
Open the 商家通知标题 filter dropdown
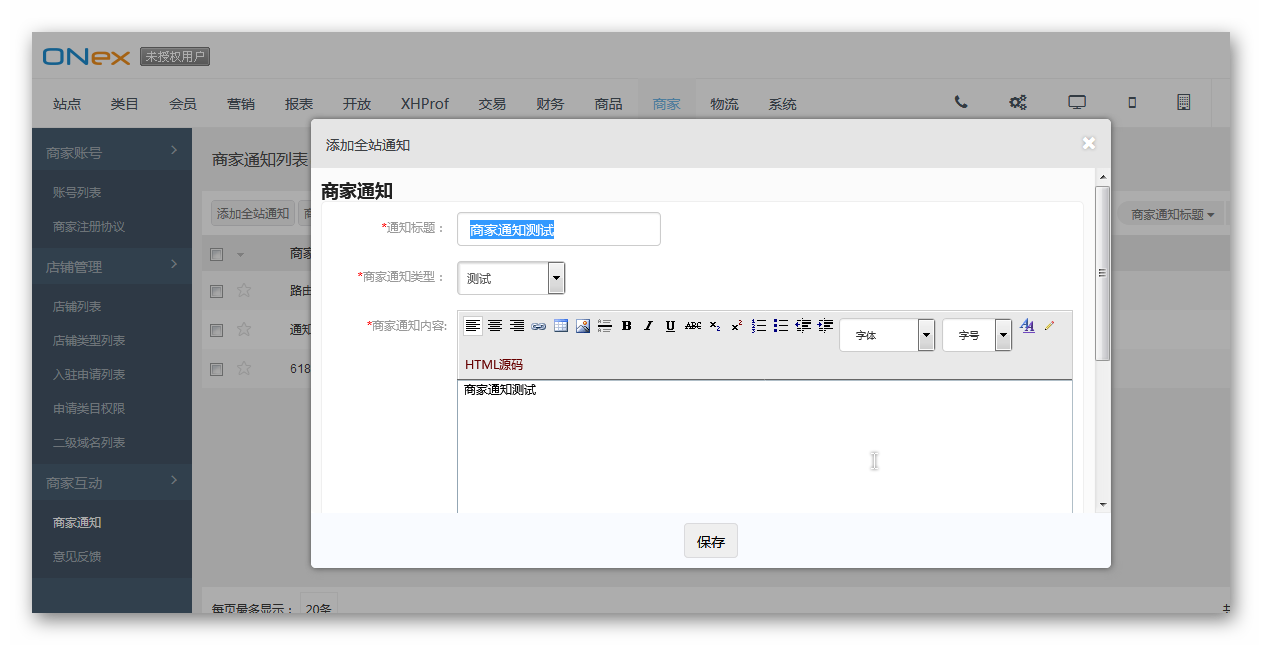click(x=1172, y=215)
